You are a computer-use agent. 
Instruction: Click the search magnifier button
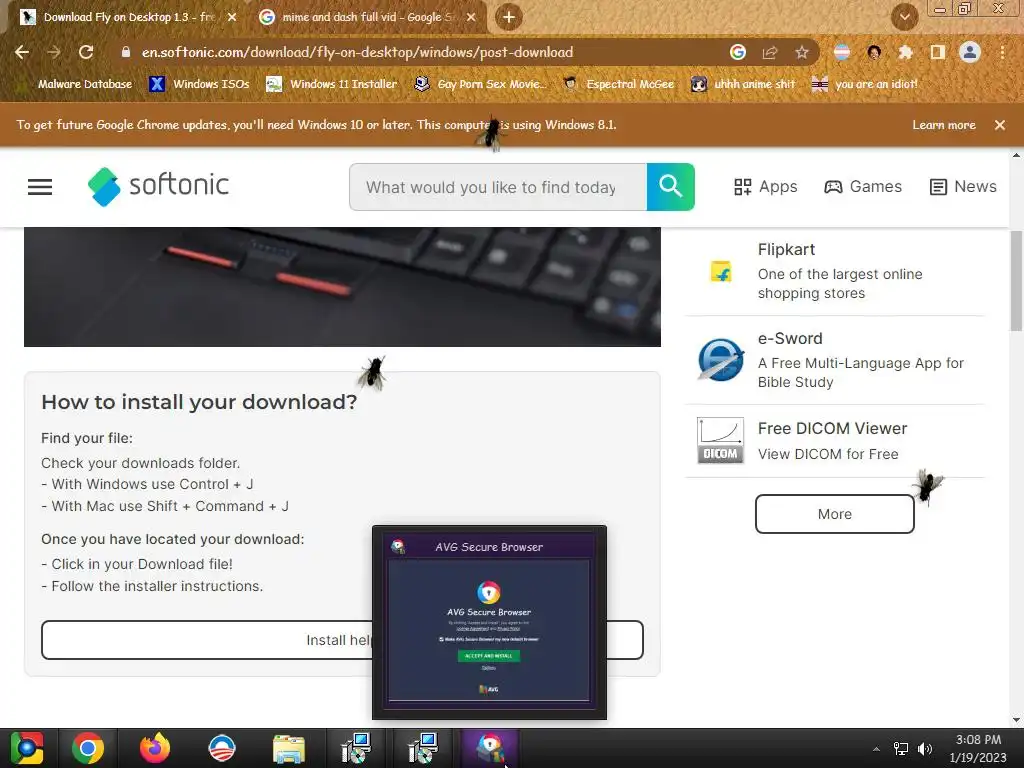tap(671, 187)
